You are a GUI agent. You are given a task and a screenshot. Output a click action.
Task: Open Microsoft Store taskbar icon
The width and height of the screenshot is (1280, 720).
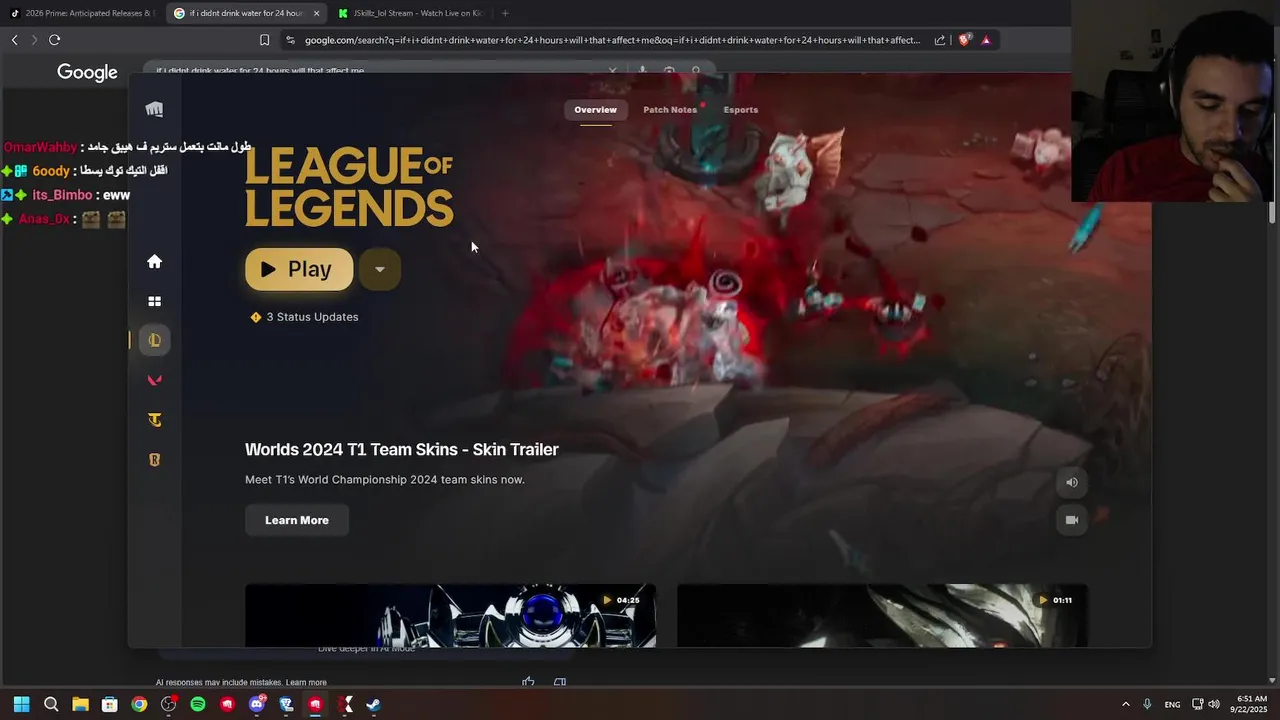(x=110, y=704)
